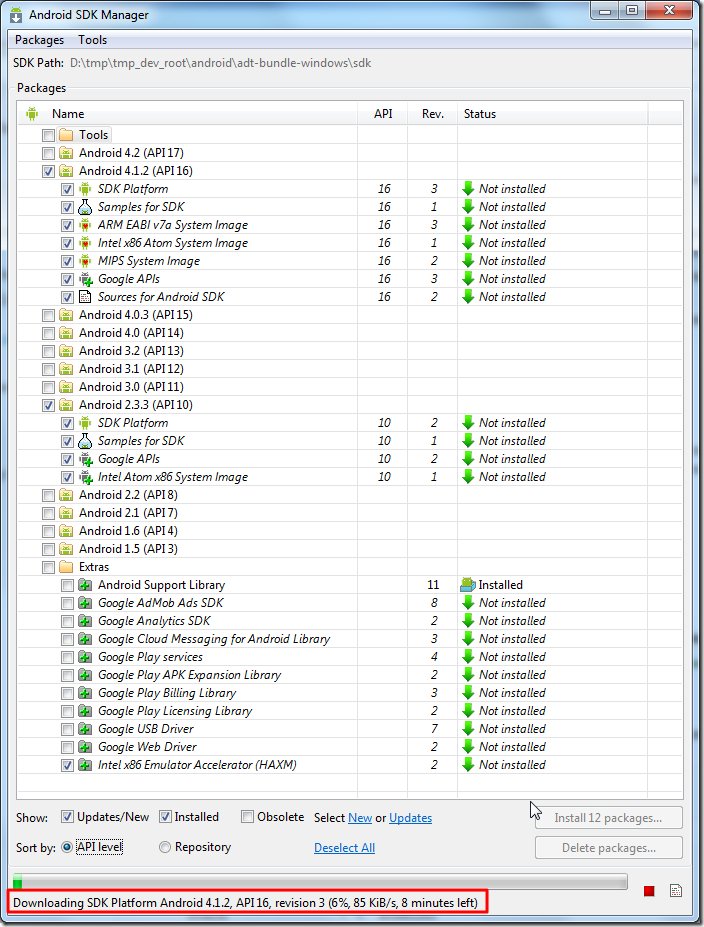Uncheck MIPS System Image checkbox

click(x=67, y=261)
